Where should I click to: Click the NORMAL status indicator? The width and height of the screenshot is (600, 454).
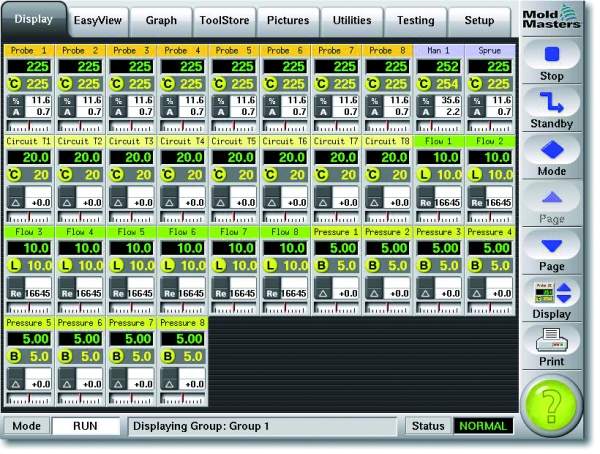(484, 426)
